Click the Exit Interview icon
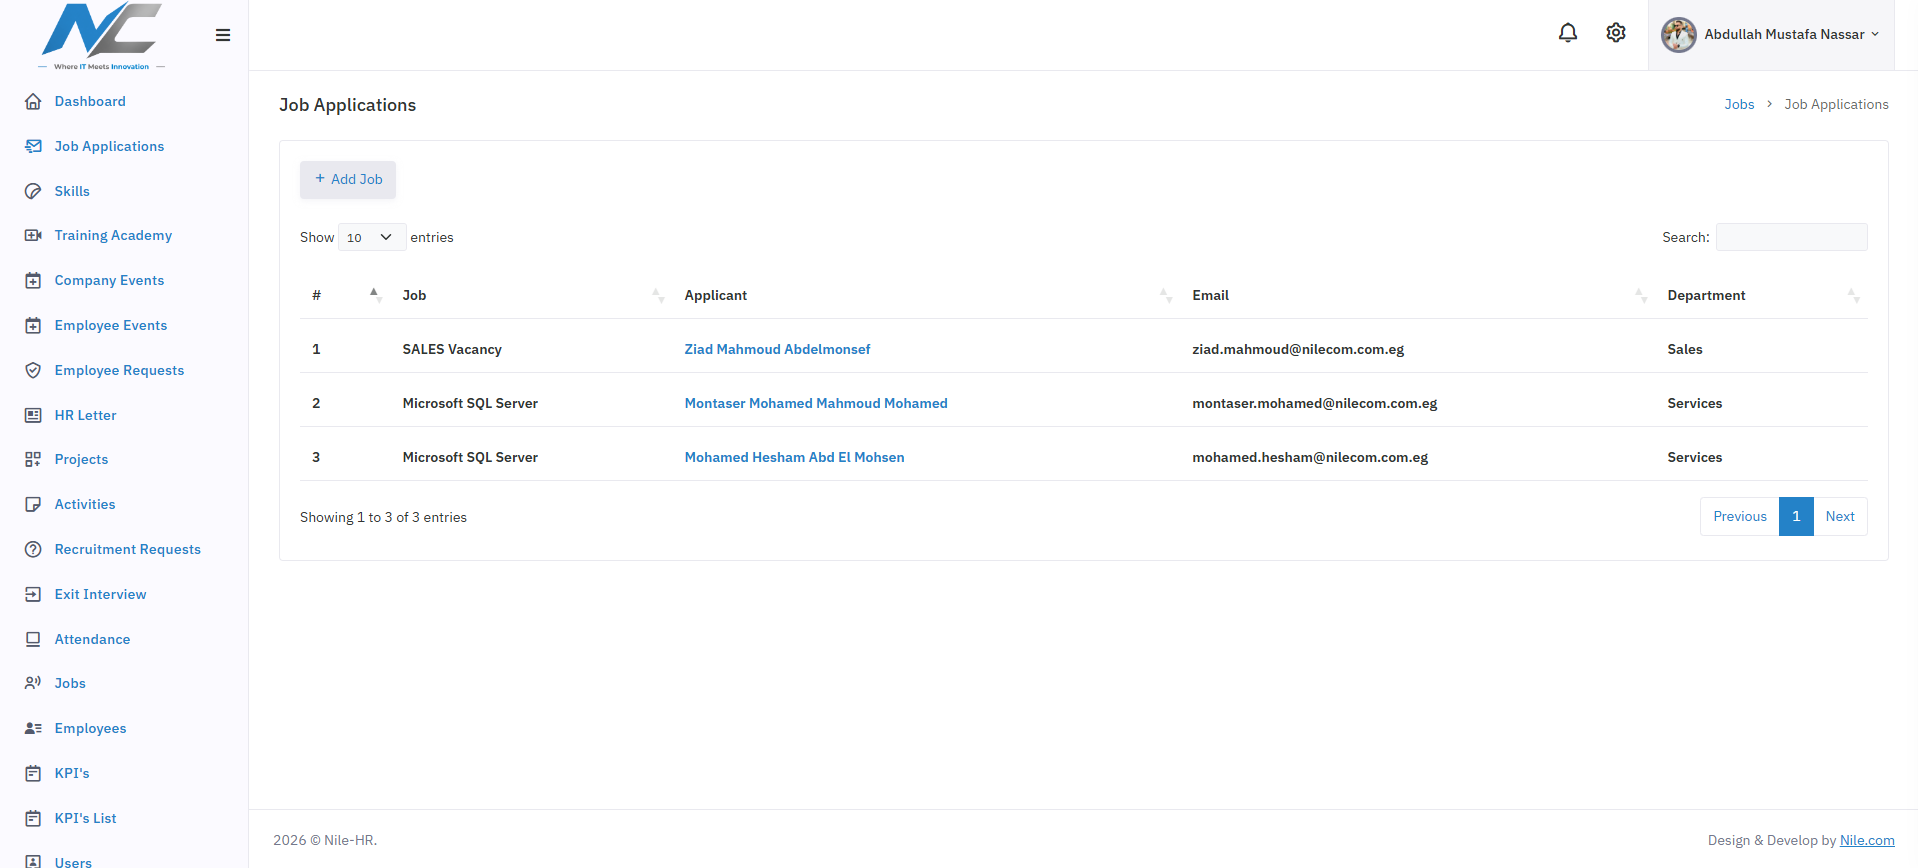Screen dimensions: 1918x868 pyautogui.click(x=33, y=594)
